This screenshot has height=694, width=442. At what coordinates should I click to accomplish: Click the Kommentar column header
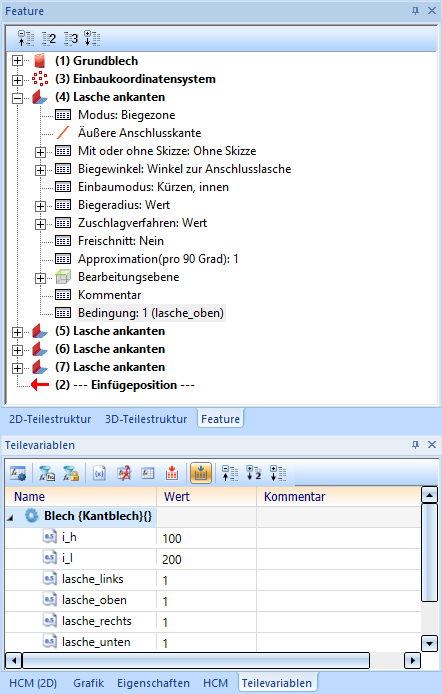click(x=338, y=496)
